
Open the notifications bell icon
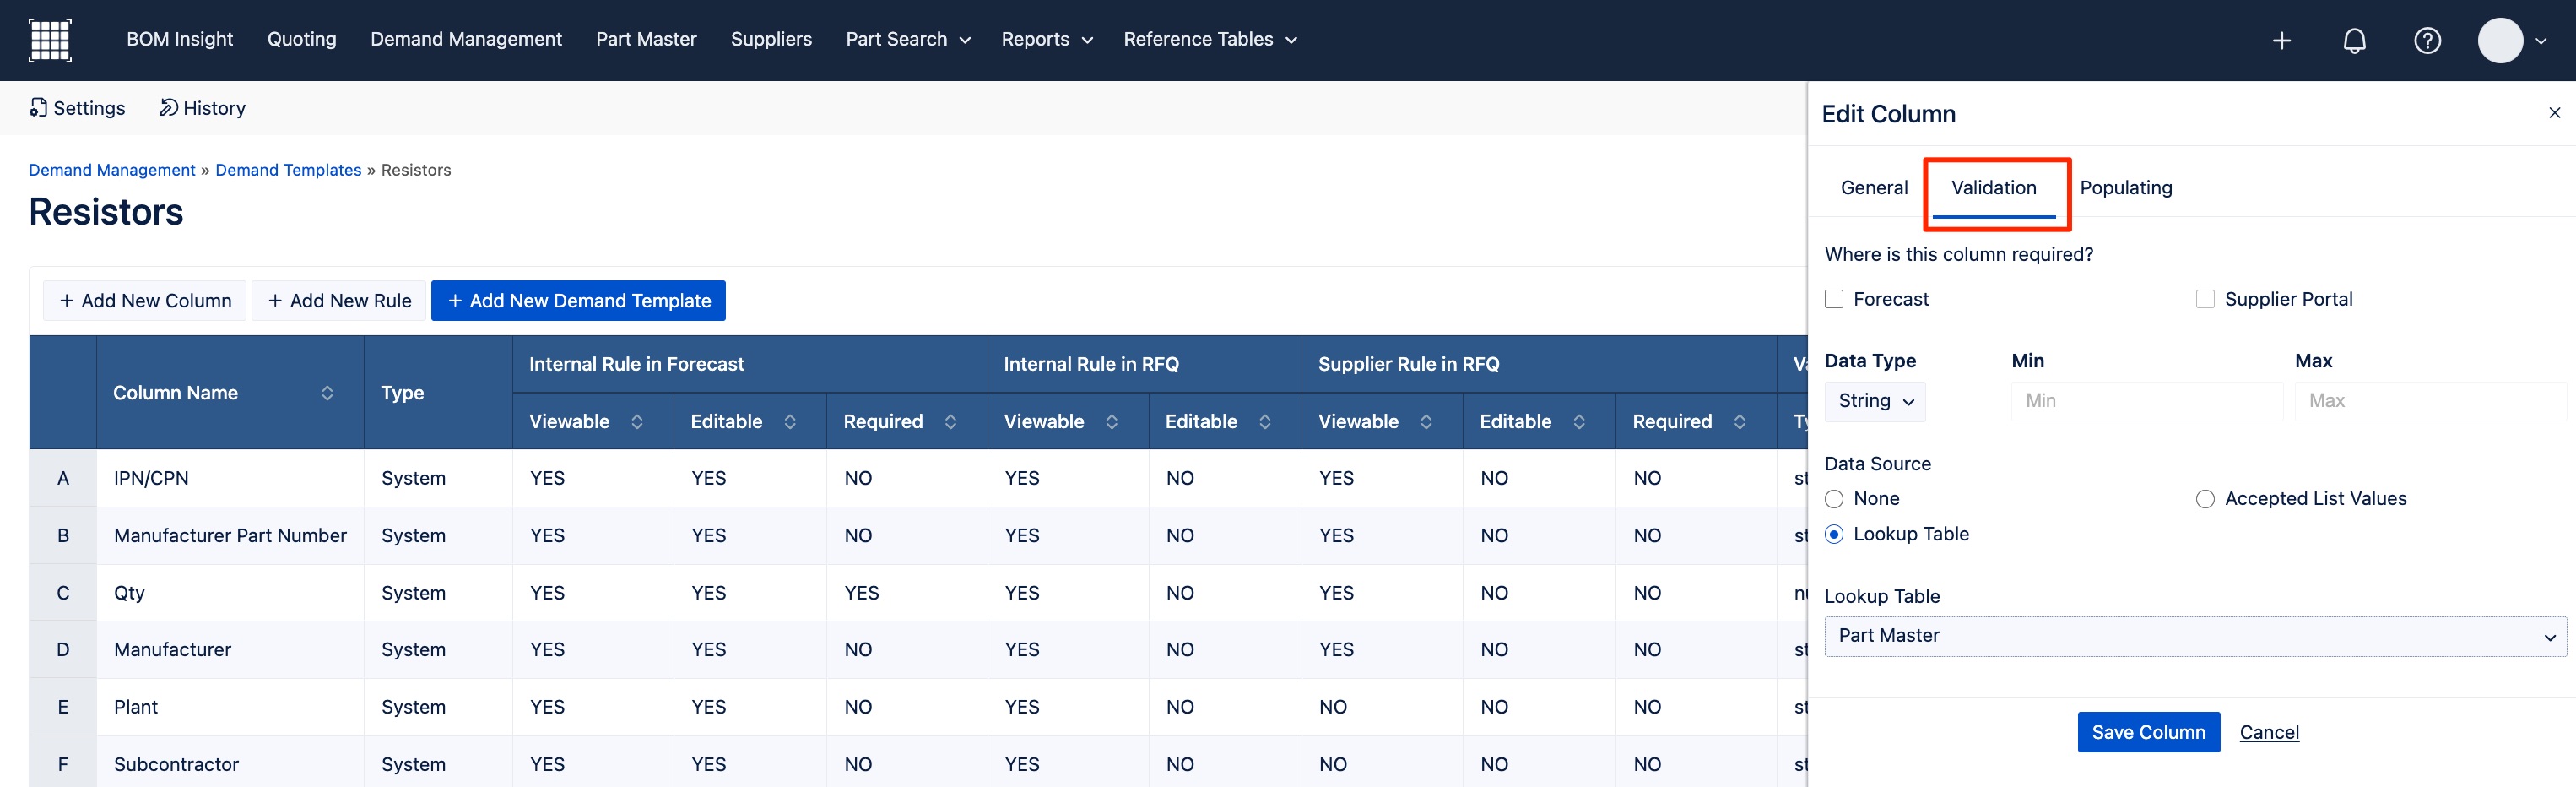pyautogui.click(x=2354, y=40)
